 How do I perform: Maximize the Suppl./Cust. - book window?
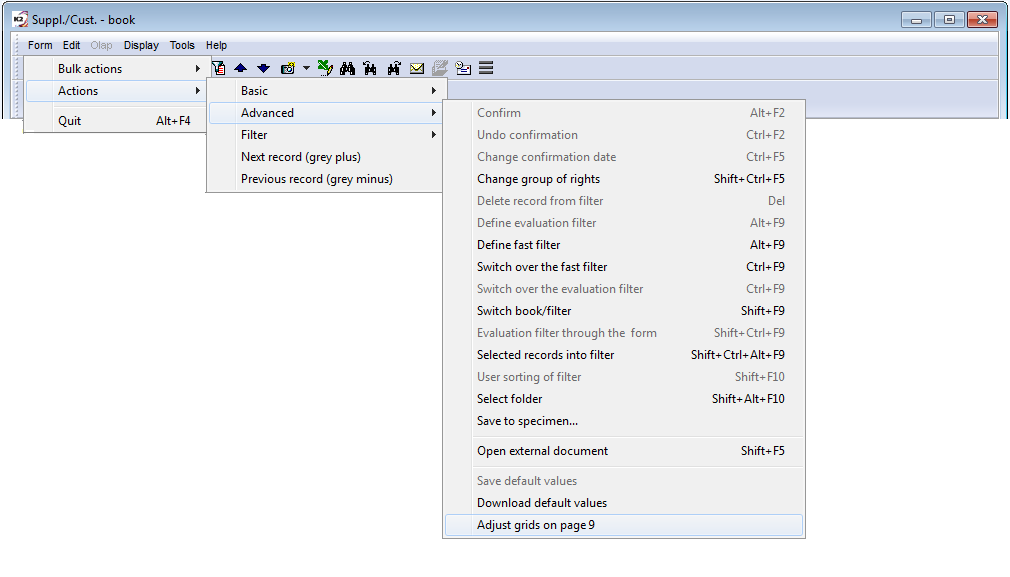point(949,19)
